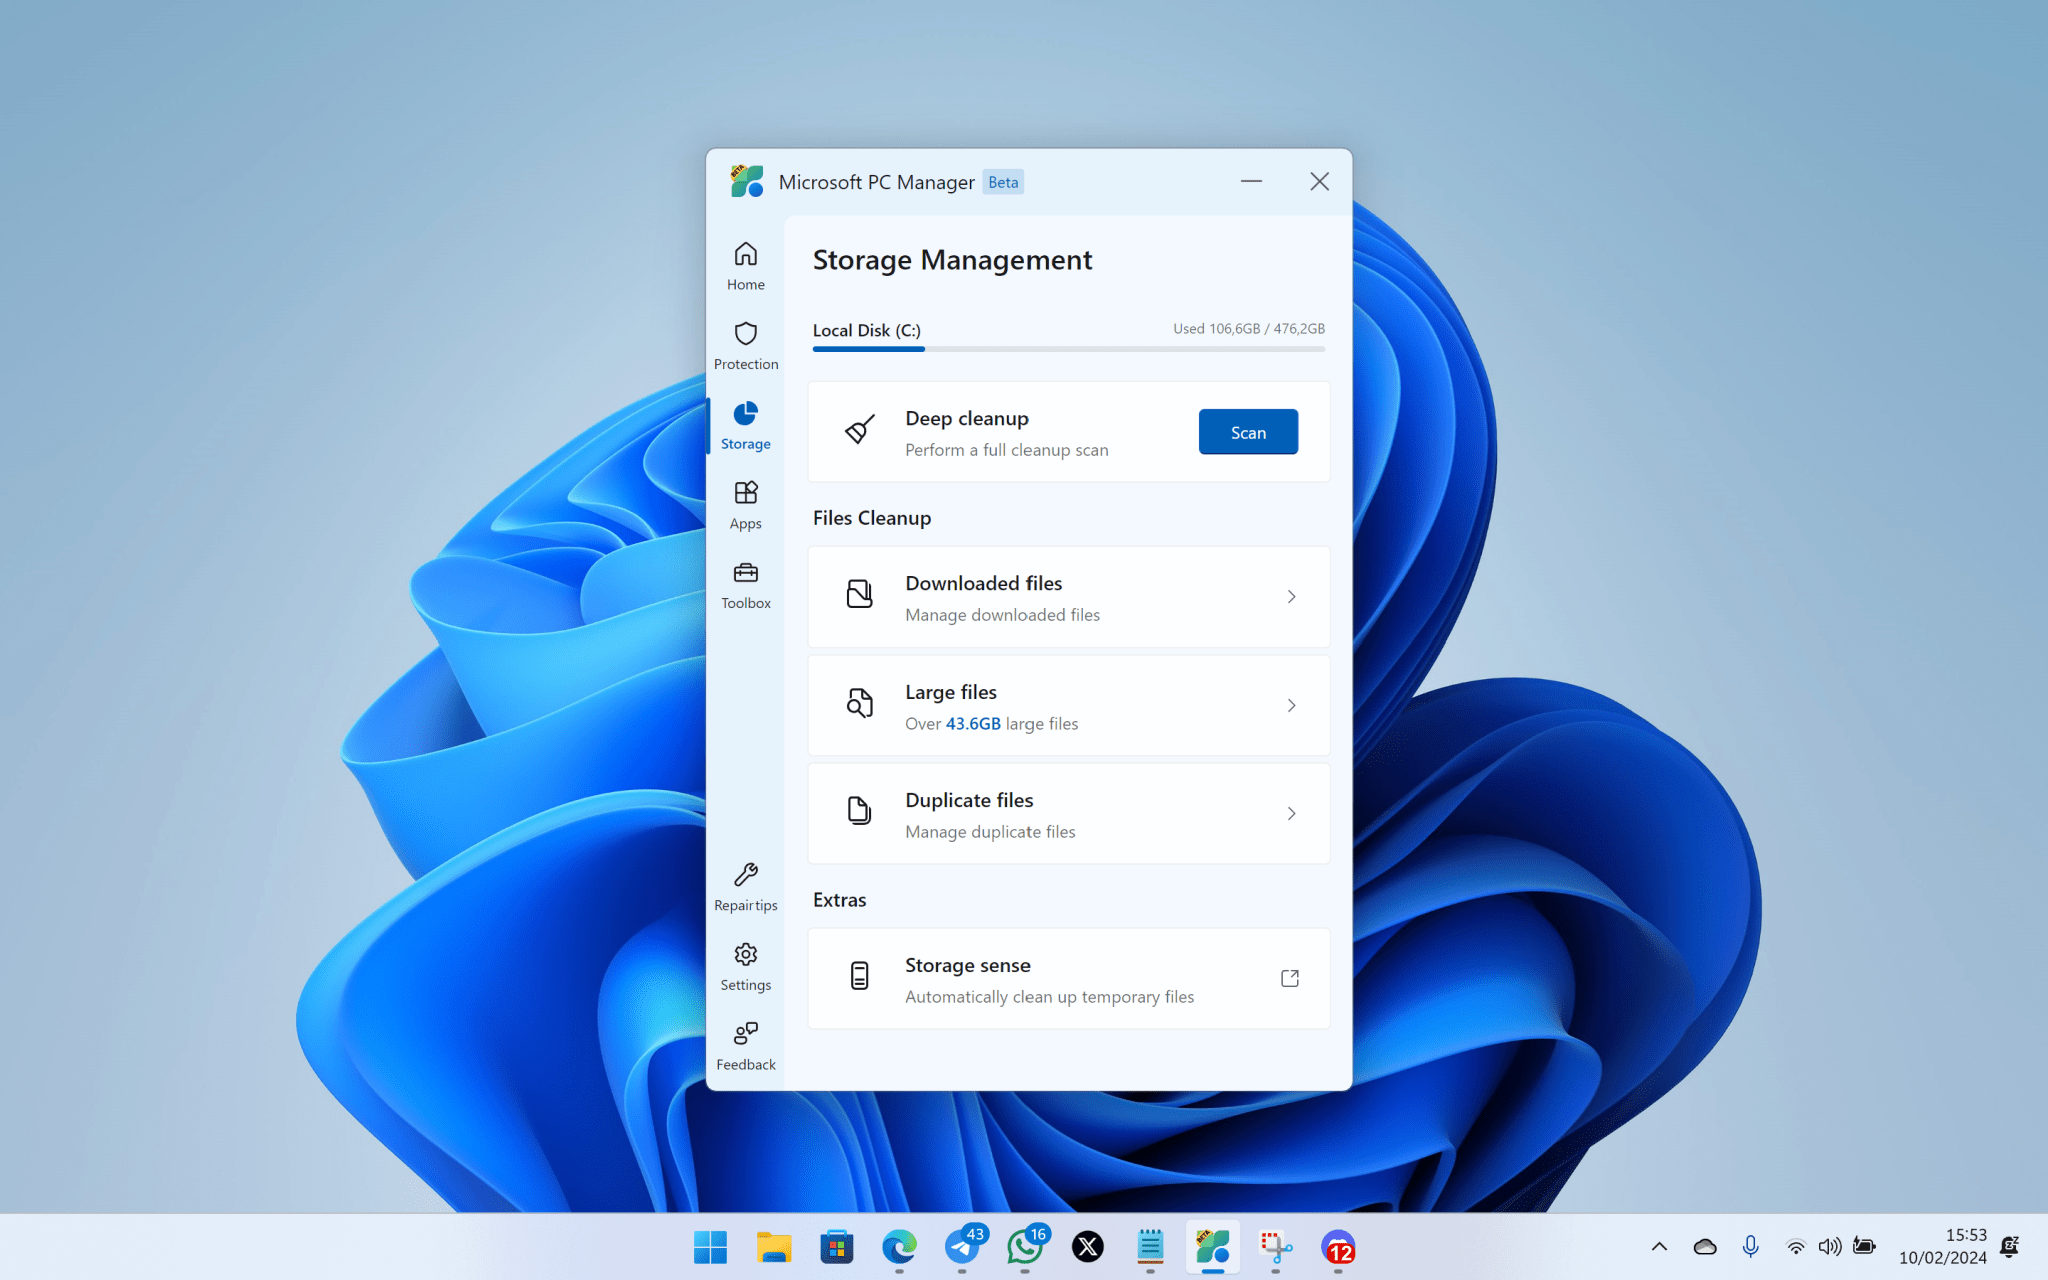The image size is (2048, 1280).
Task: Expand the Duplicate files entry
Action: tap(1292, 813)
